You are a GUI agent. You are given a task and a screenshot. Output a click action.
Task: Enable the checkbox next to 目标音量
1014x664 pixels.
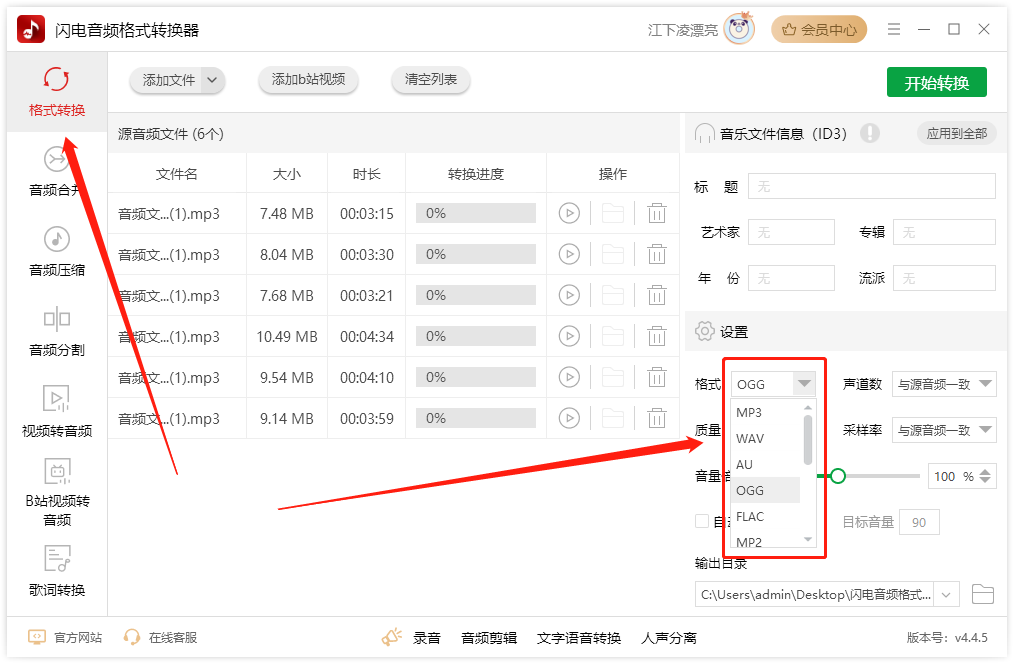click(700, 521)
